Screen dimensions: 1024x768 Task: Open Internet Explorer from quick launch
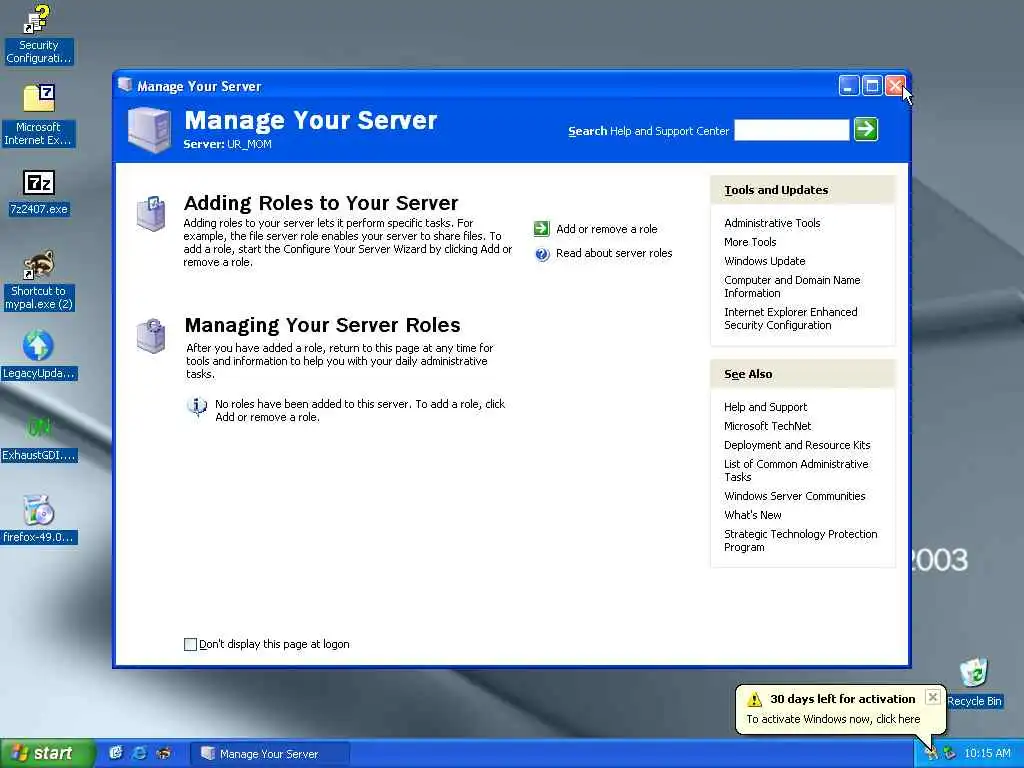[139, 753]
